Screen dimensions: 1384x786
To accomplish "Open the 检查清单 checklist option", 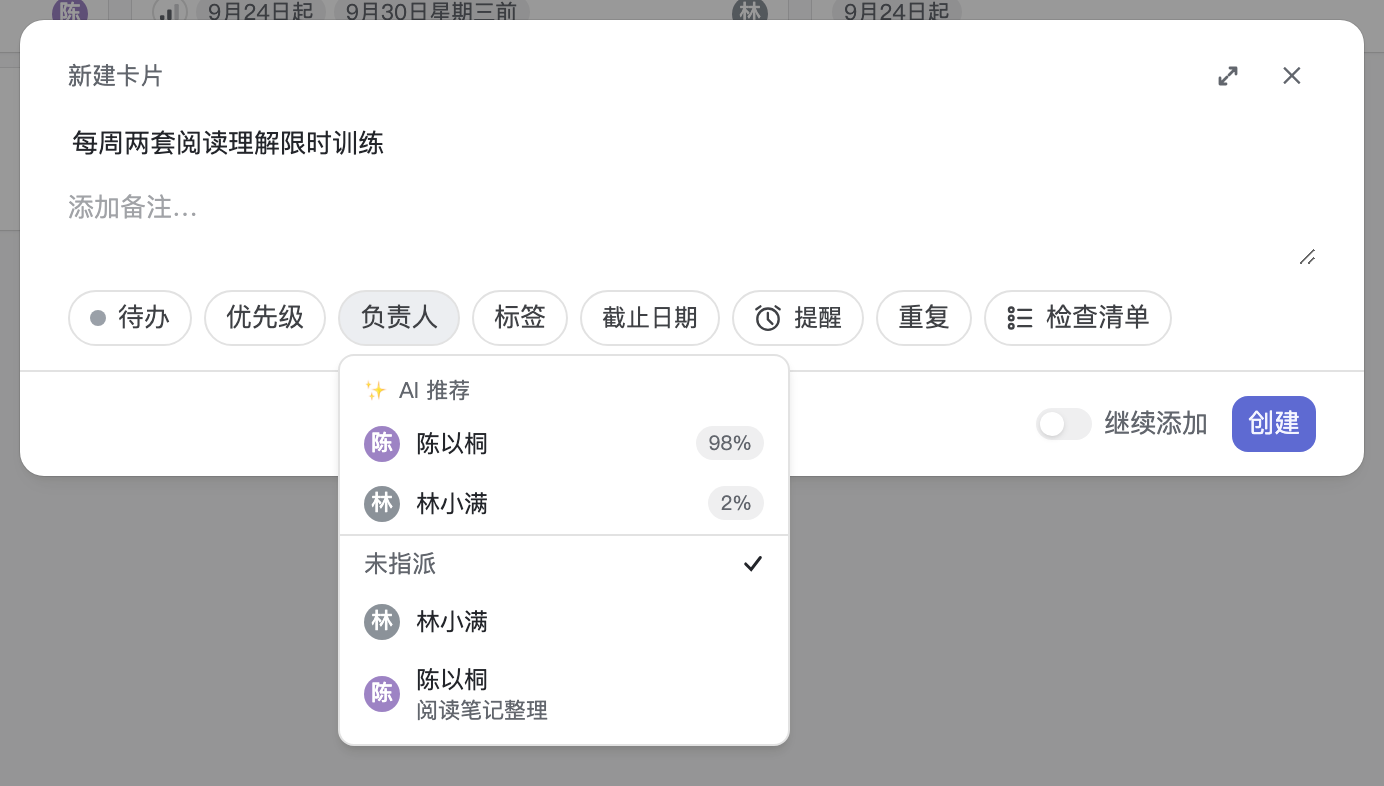I will point(1078,318).
